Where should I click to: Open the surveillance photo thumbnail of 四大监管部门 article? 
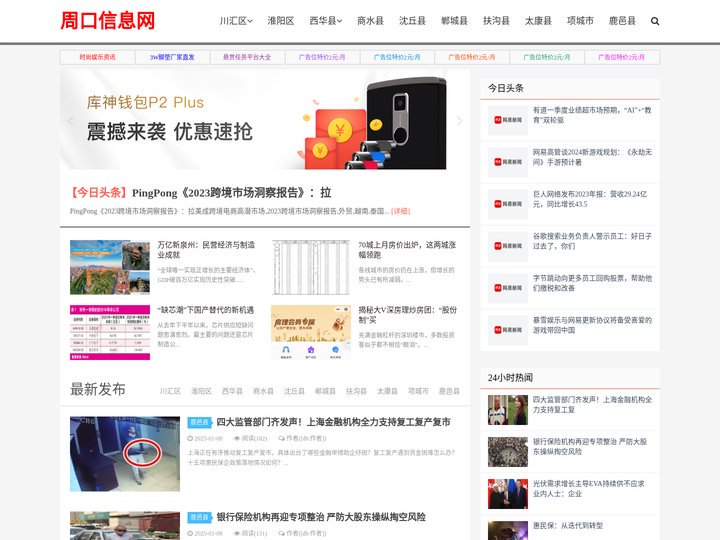[x=125, y=454]
